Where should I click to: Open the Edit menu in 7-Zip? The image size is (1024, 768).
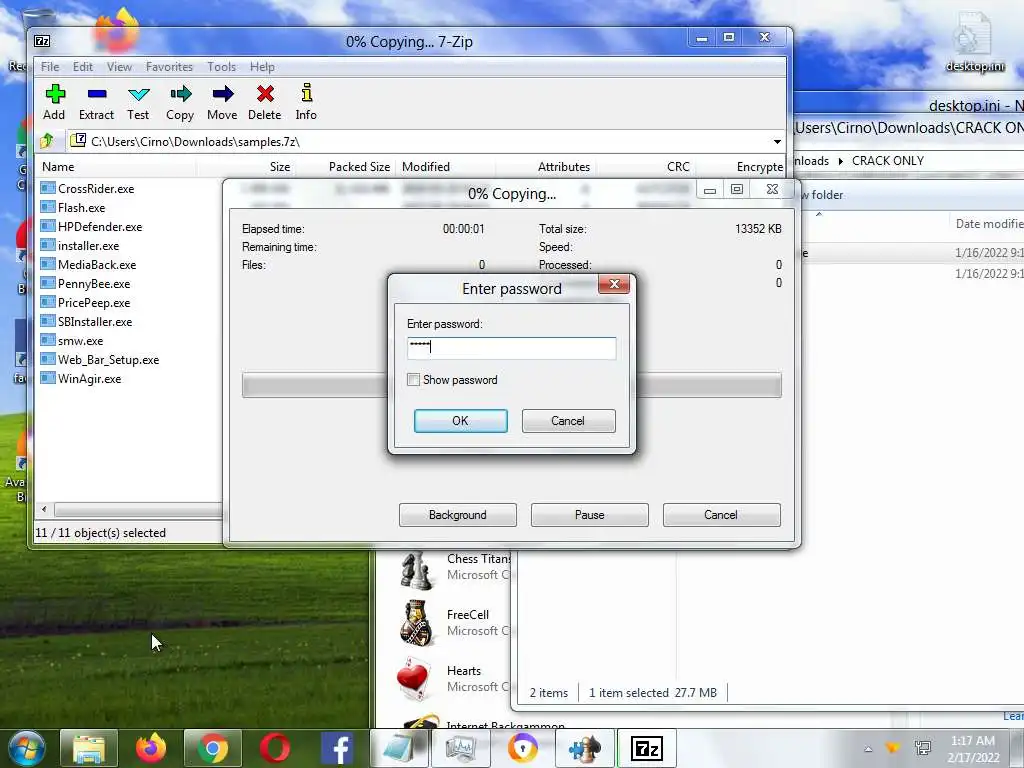coord(82,67)
